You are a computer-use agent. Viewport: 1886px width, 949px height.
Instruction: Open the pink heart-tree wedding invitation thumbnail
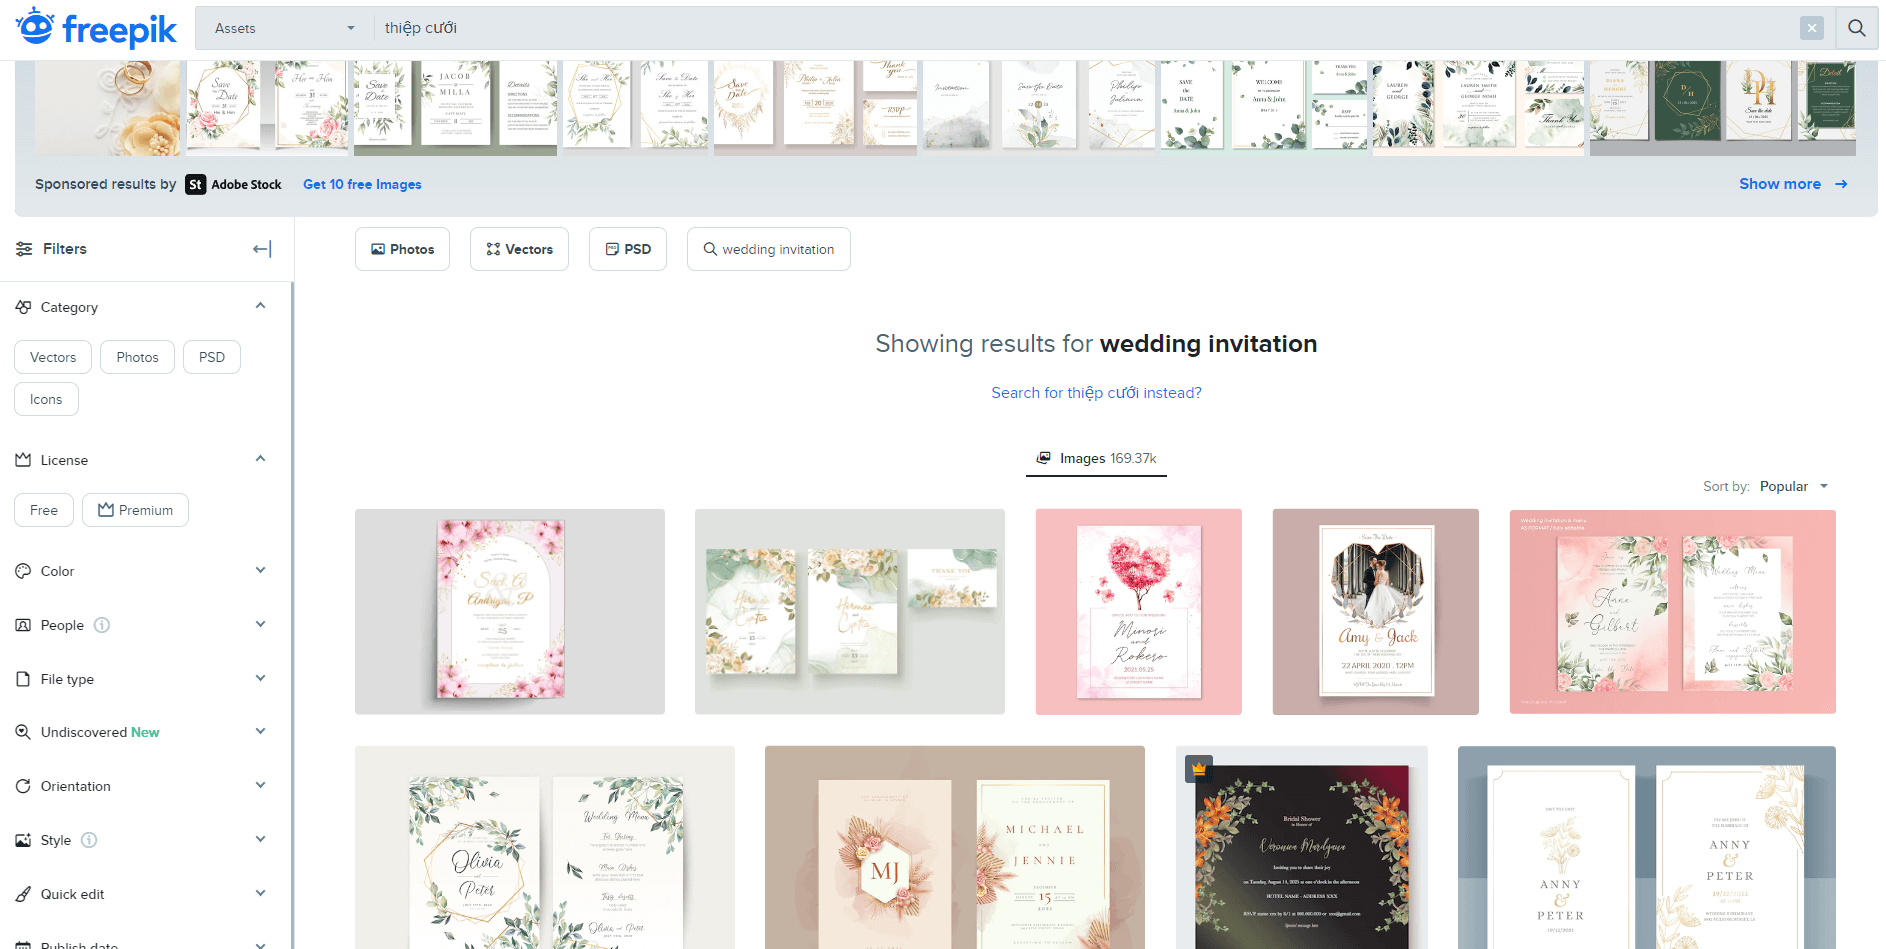pyautogui.click(x=1138, y=611)
